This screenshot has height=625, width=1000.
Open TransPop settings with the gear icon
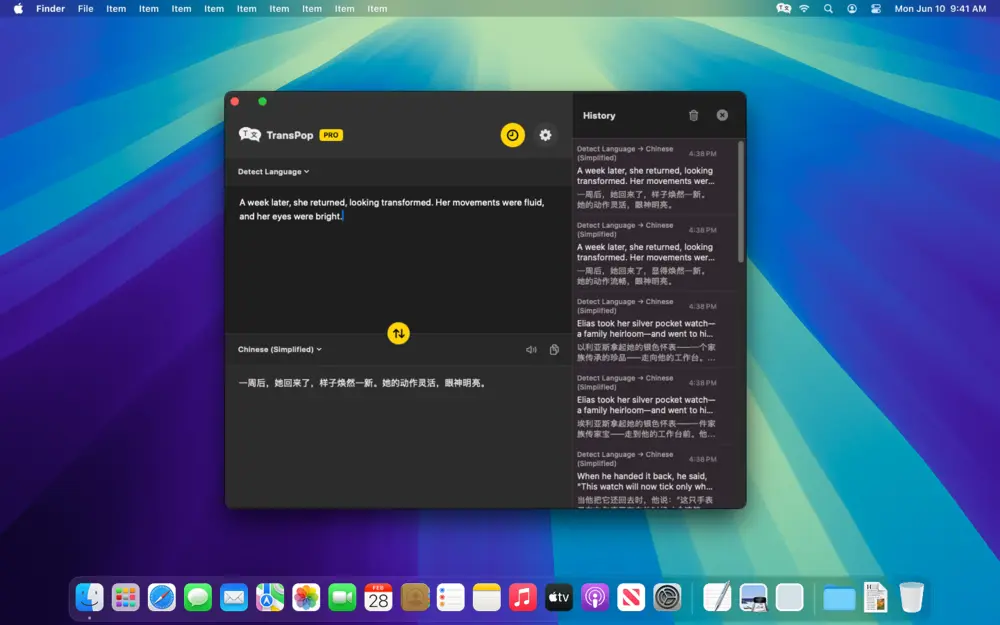click(x=545, y=134)
